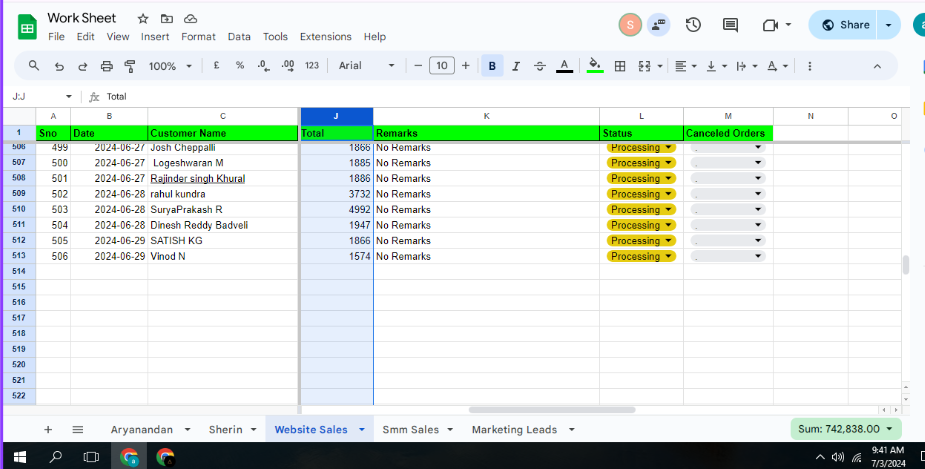Open the comments icon in header
The width and height of the screenshot is (925, 469).
click(x=730, y=25)
